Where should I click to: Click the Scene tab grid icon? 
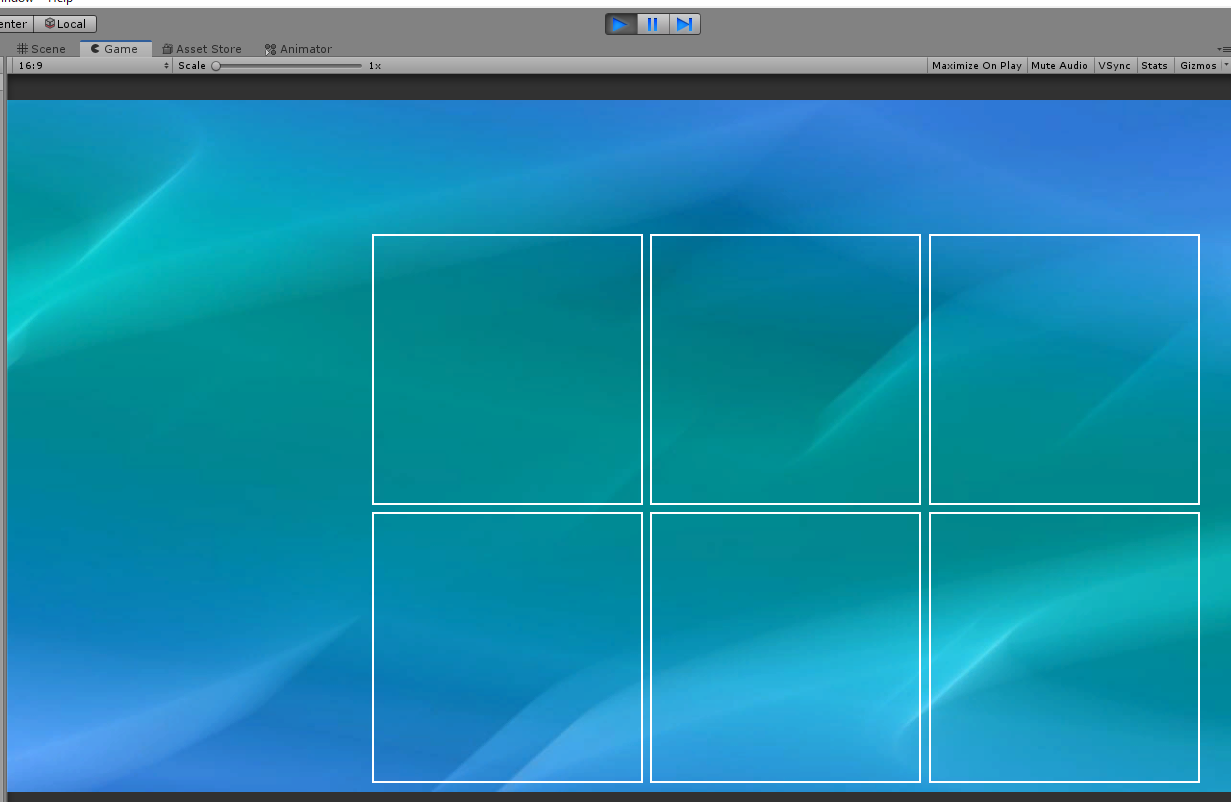coord(22,49)
